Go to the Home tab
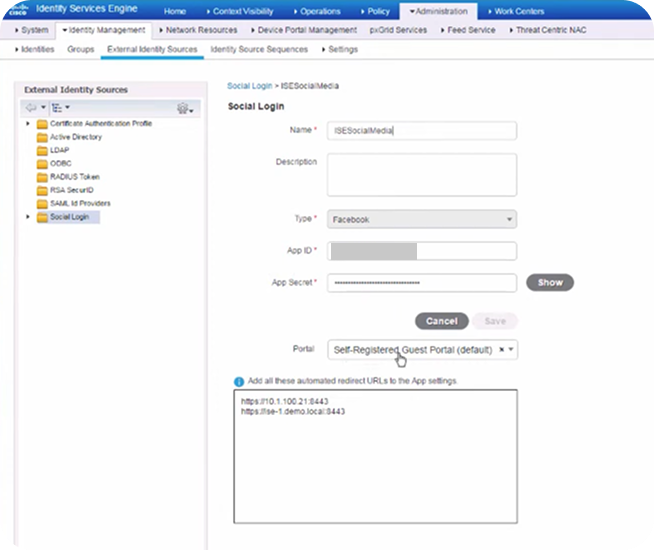 (175, 11)
